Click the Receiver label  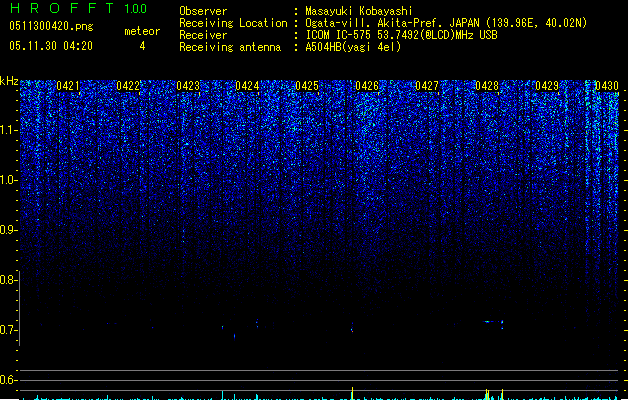203,35
